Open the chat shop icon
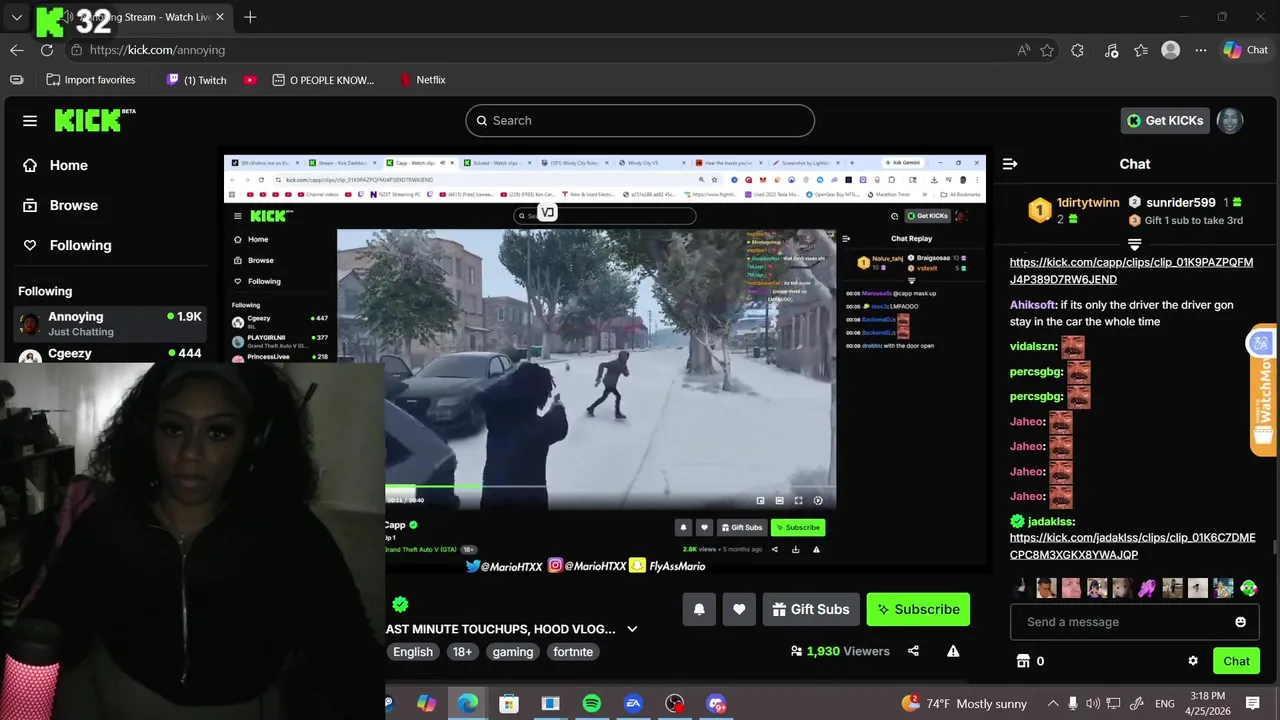 pos(1023,661)
